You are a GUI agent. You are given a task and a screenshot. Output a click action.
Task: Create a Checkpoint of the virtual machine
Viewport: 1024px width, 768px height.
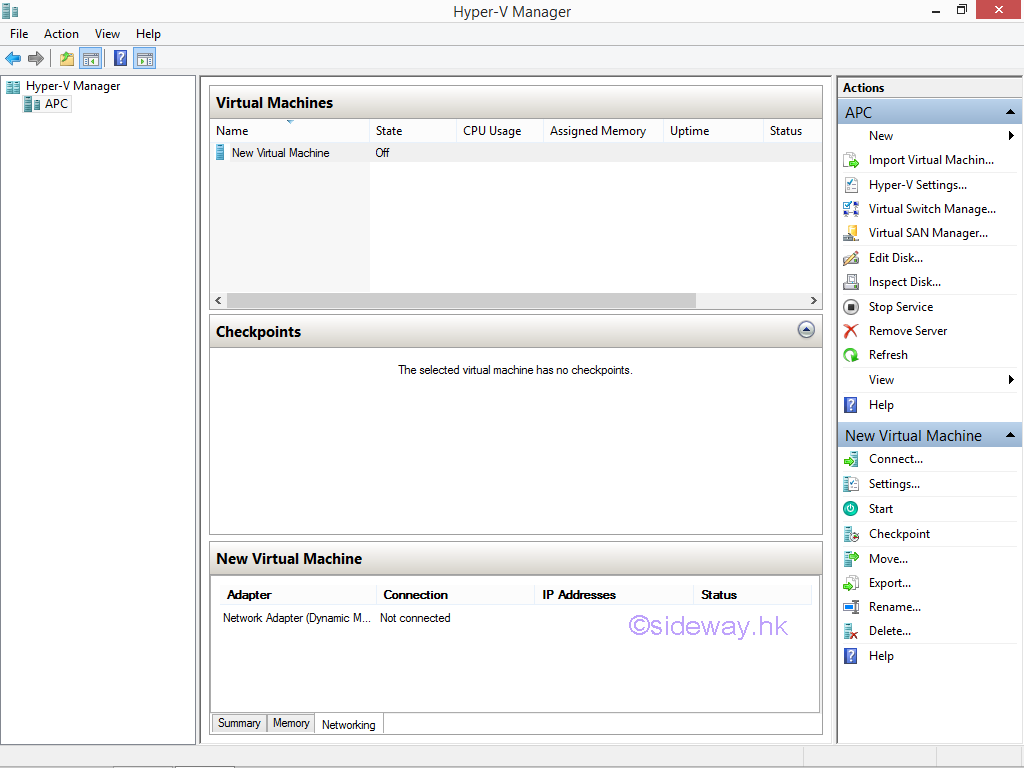(899, 534)
